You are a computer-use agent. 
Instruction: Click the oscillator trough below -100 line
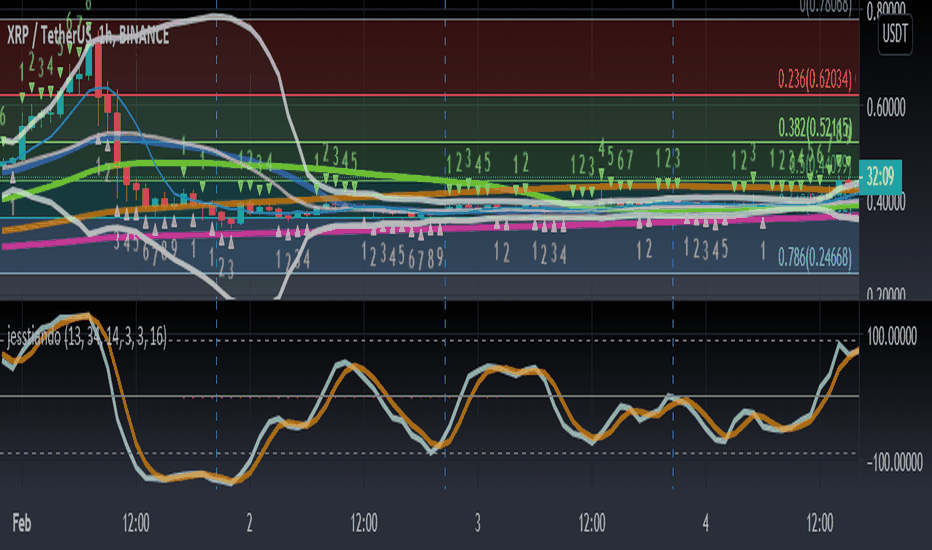coord(231,483)
